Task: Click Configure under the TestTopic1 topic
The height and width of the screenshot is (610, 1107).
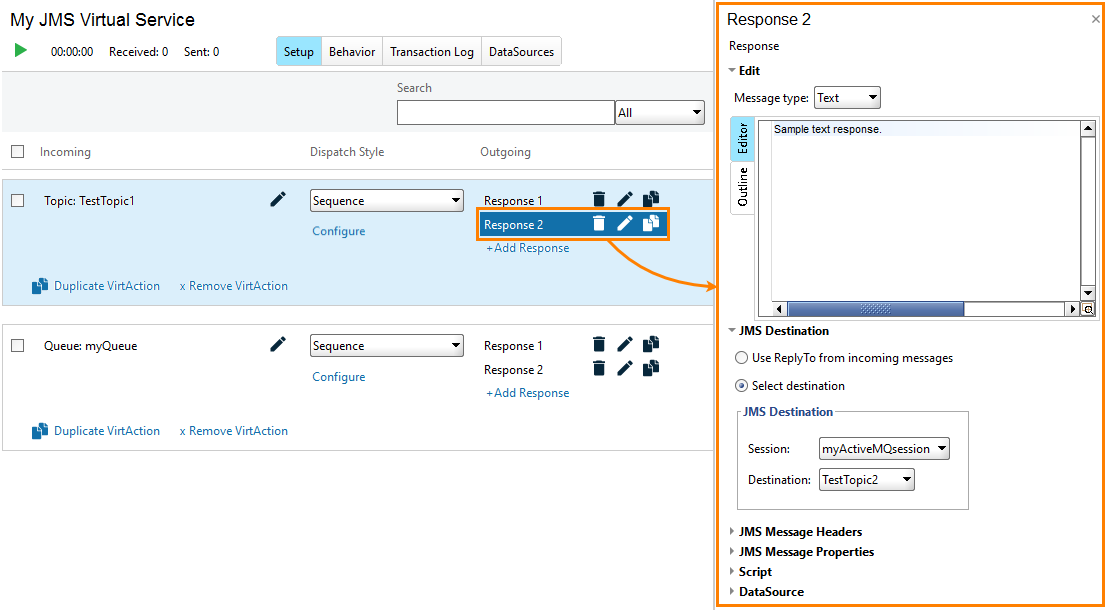Action: (338, 231)
